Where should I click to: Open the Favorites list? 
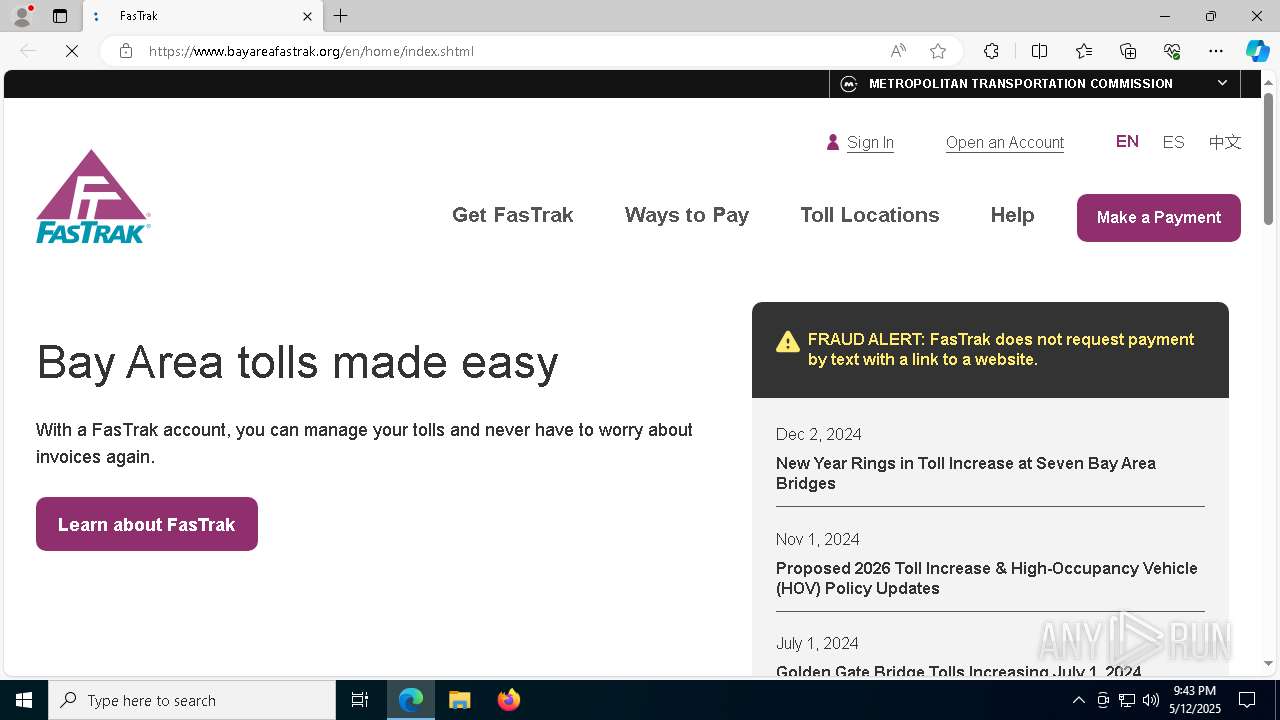[1084, 51]
